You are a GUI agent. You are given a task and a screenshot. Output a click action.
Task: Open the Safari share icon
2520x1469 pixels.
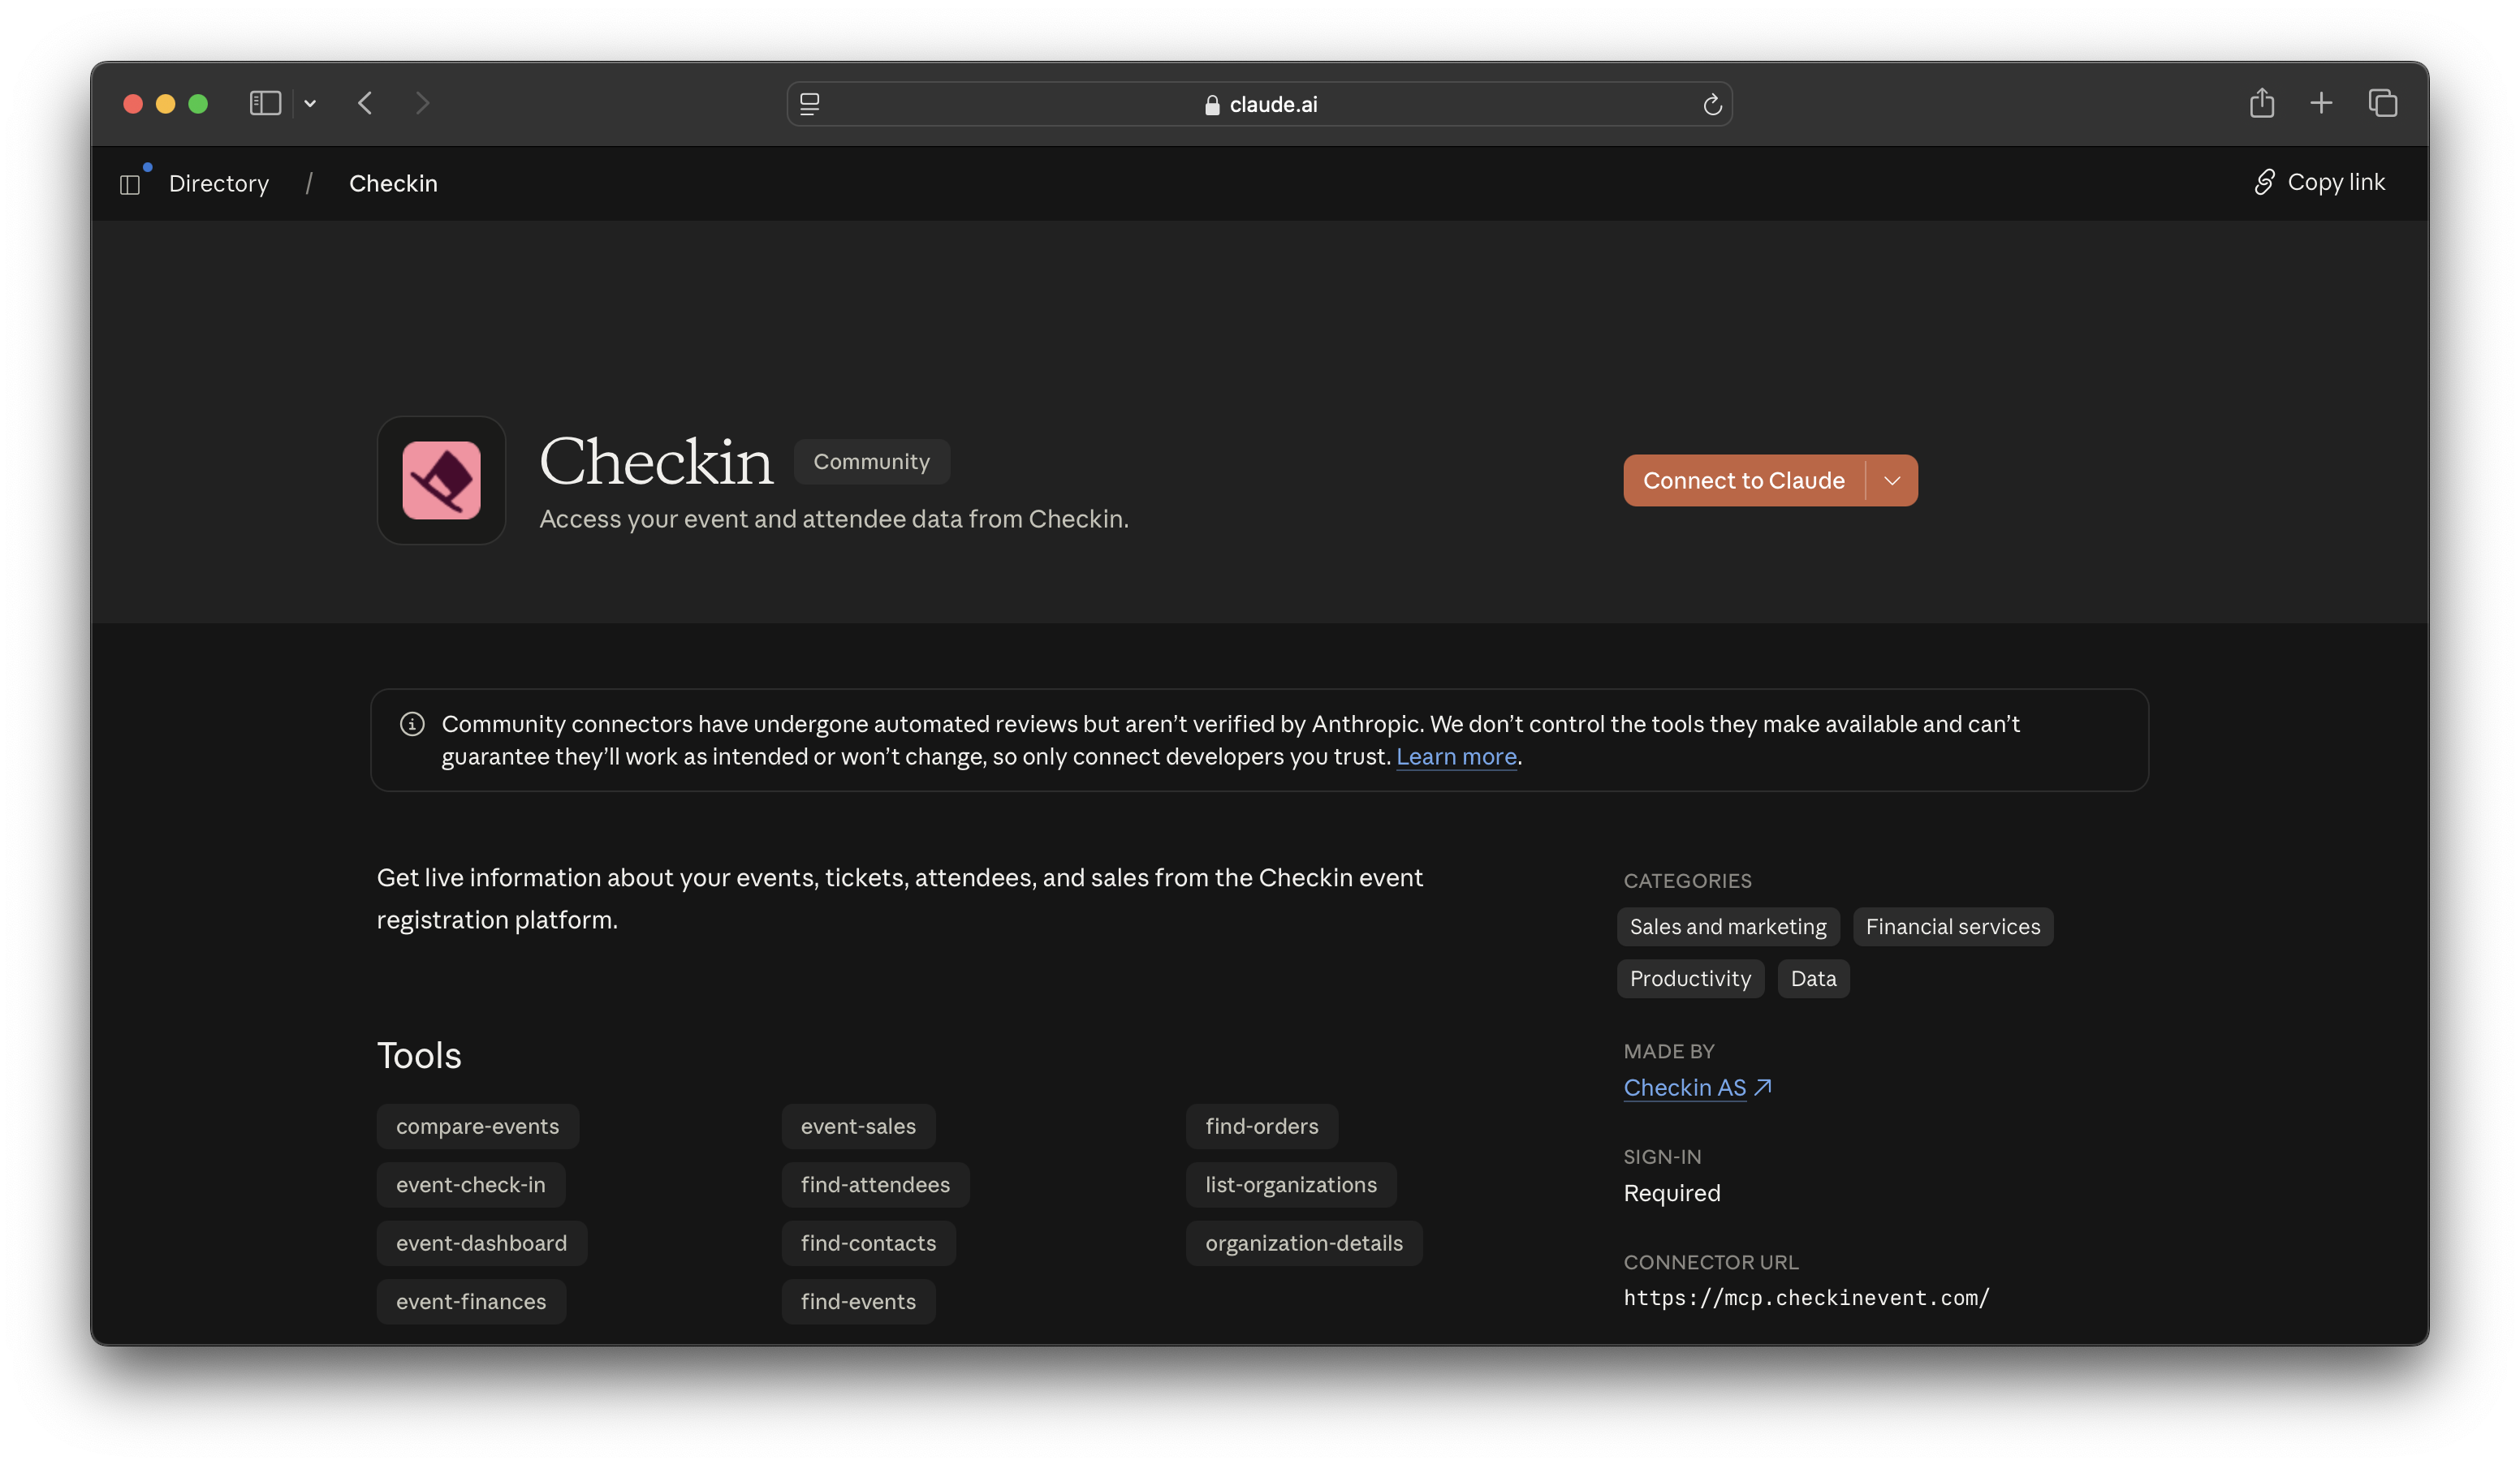click(x=2261, y=102)
